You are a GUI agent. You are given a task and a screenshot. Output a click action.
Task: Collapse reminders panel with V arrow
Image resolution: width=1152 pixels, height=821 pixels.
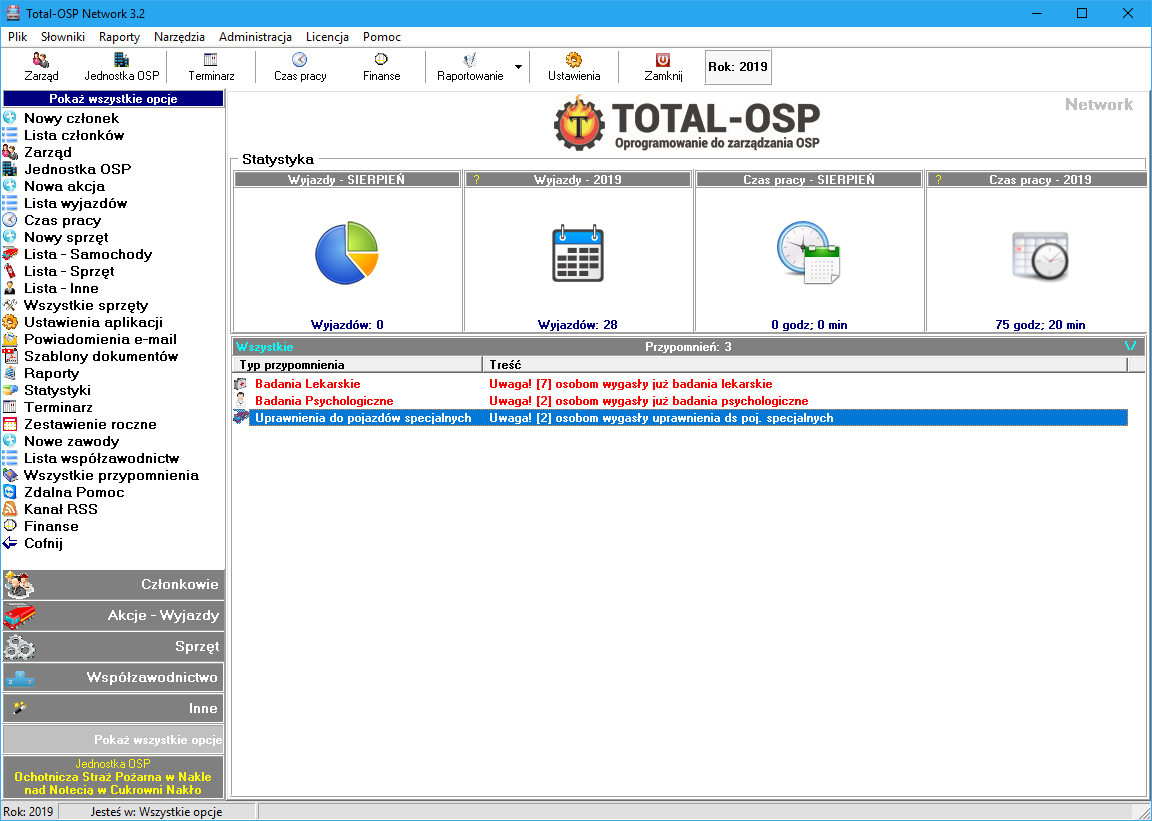[1130, 346]
